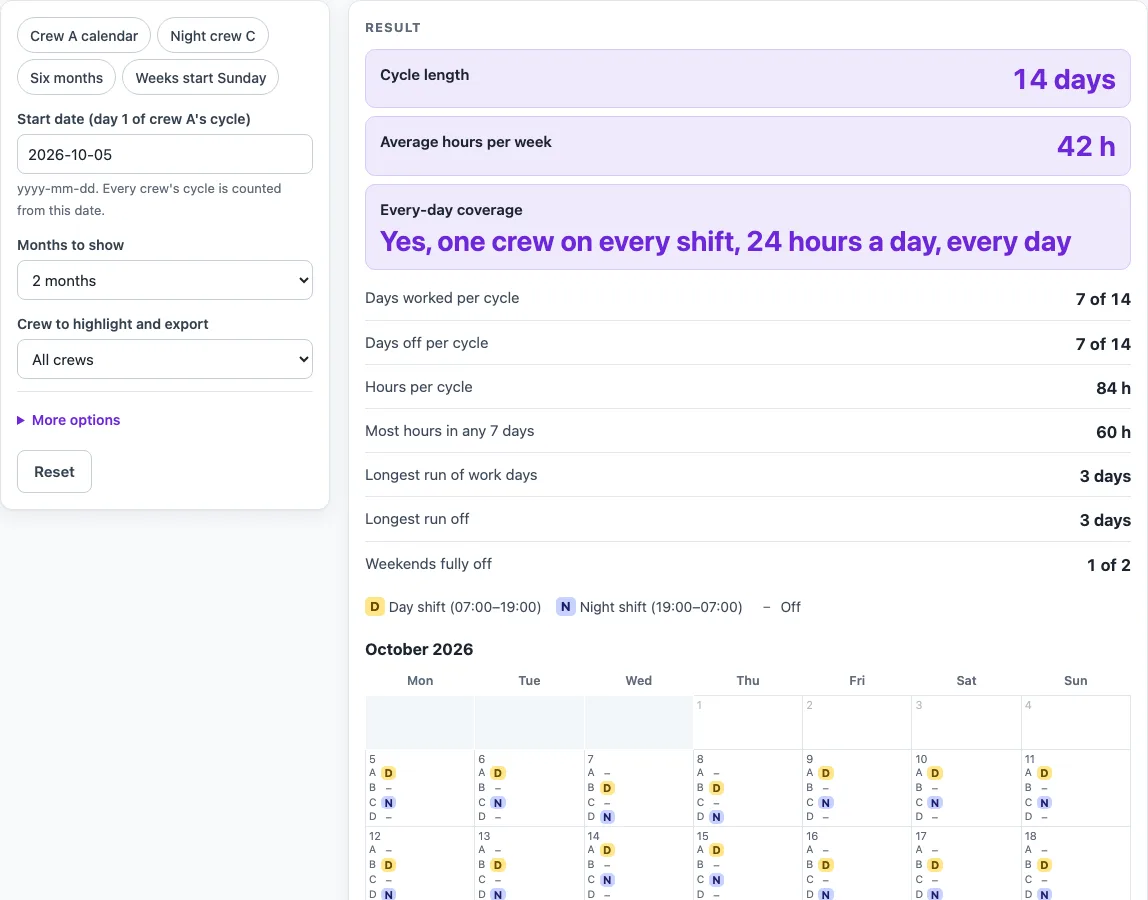Apply the Crew A calendar preset
1148x900 pixels.
pyautogui.click(x=83, y=36)
